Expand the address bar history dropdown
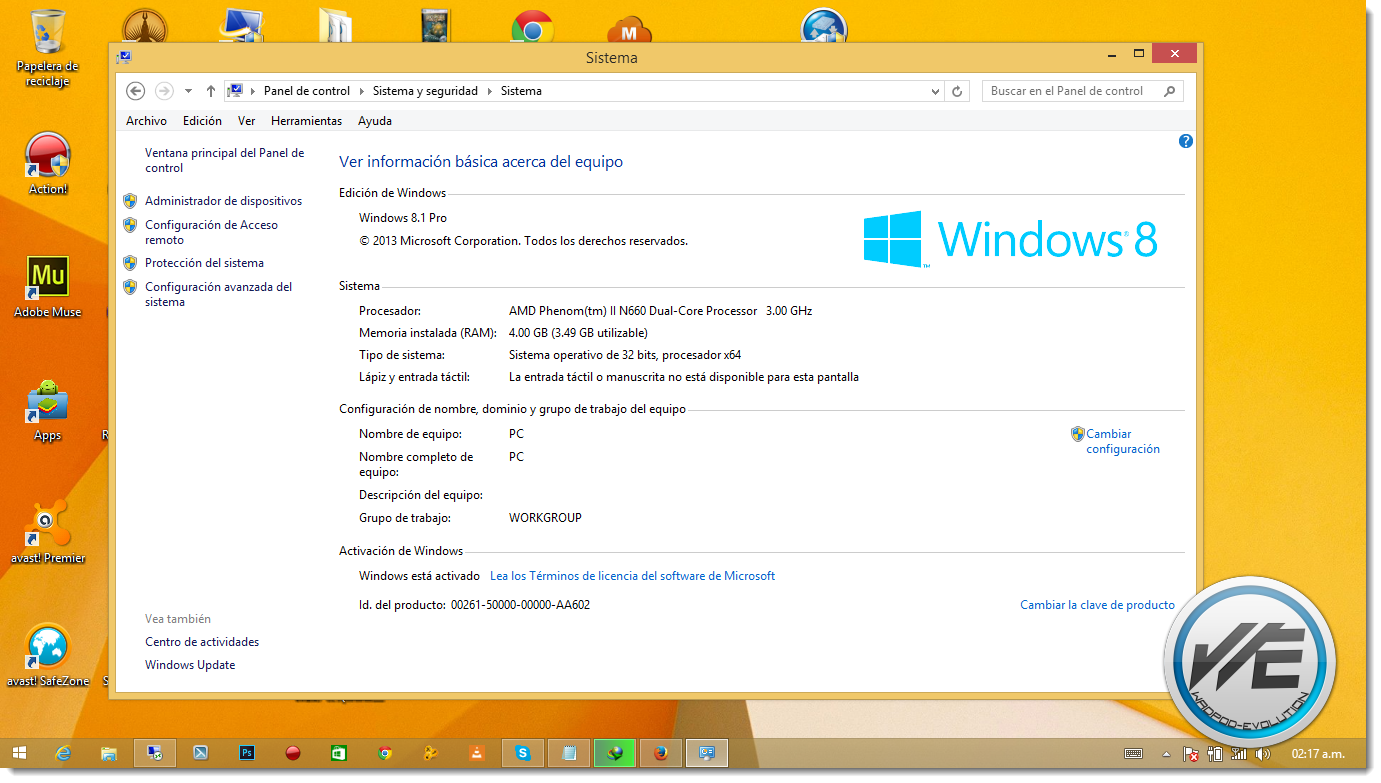 (x=935, y=91)
